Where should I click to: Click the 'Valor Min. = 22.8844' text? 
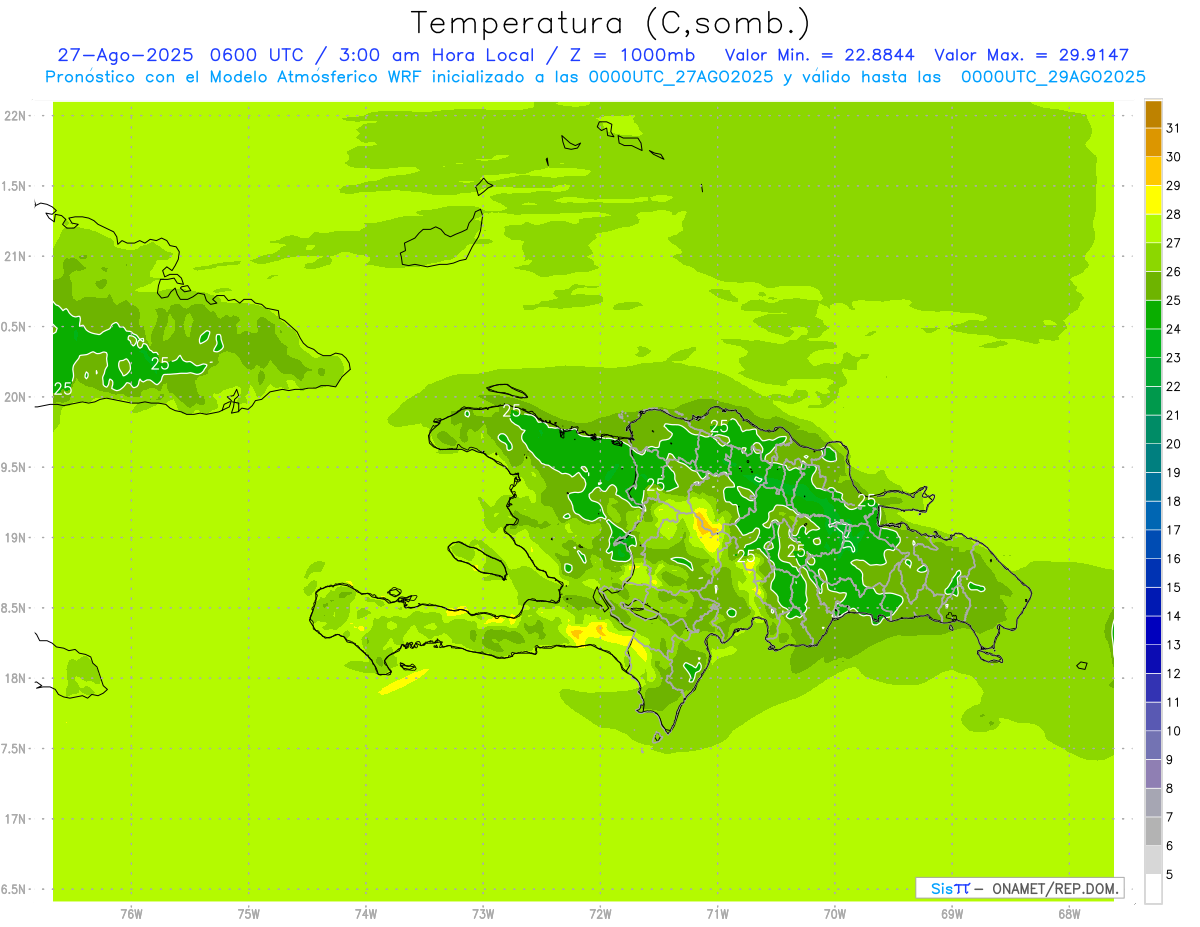point(820,55)
